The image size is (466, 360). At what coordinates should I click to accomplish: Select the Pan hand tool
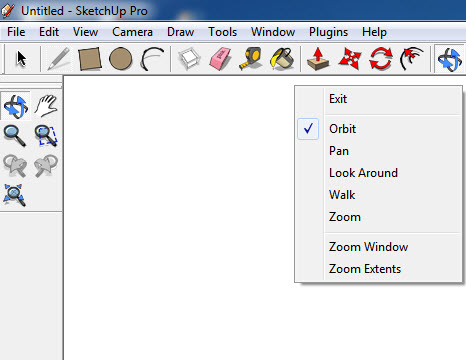tap(46, 106)
